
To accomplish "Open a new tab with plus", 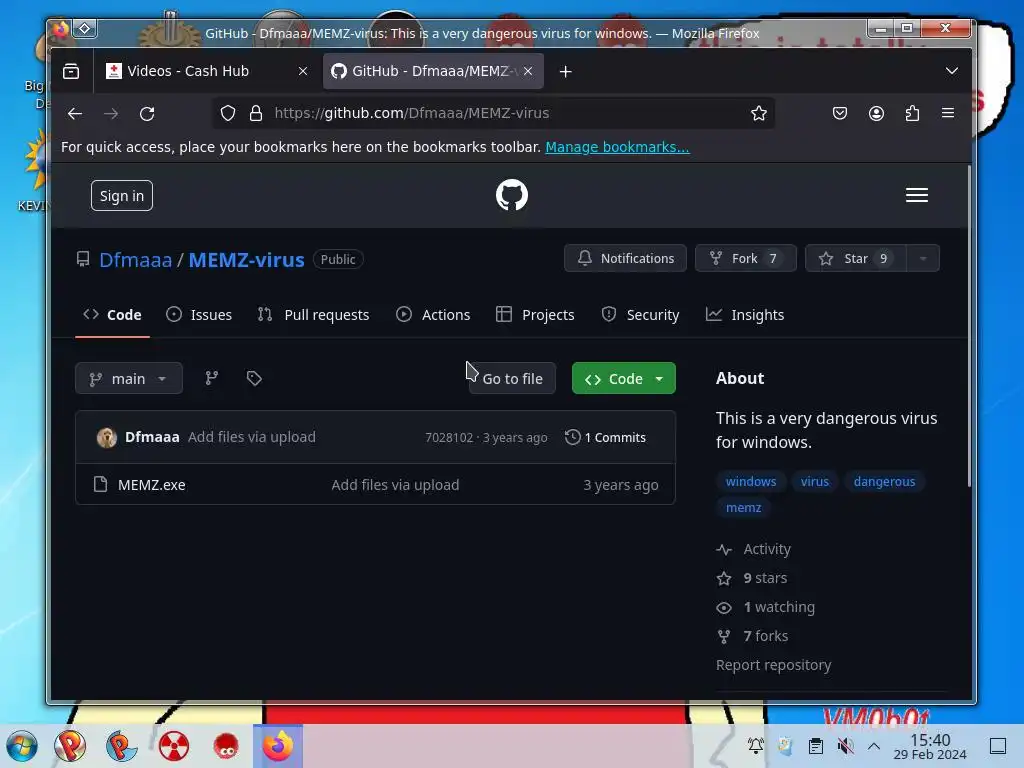I will tap(566, 71).
